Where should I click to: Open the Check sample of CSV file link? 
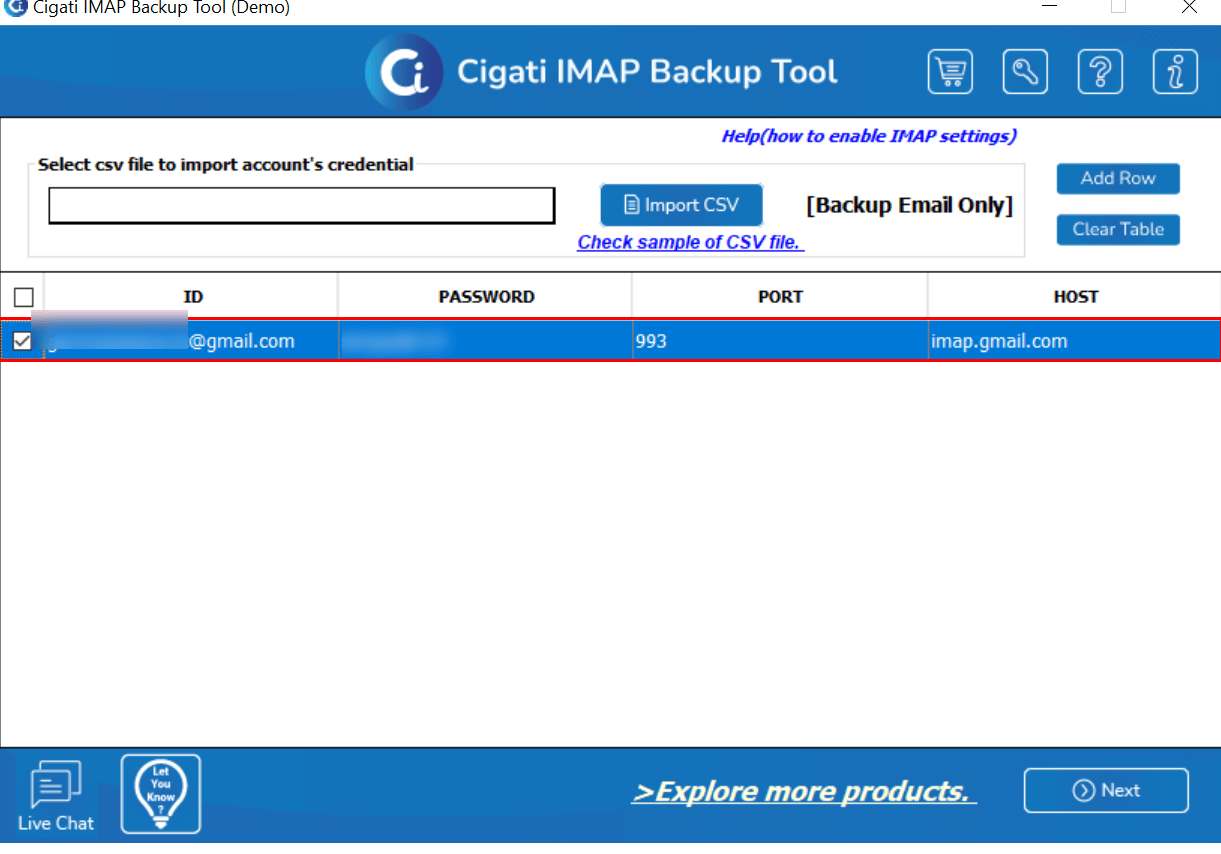click(x=691, y=242)
